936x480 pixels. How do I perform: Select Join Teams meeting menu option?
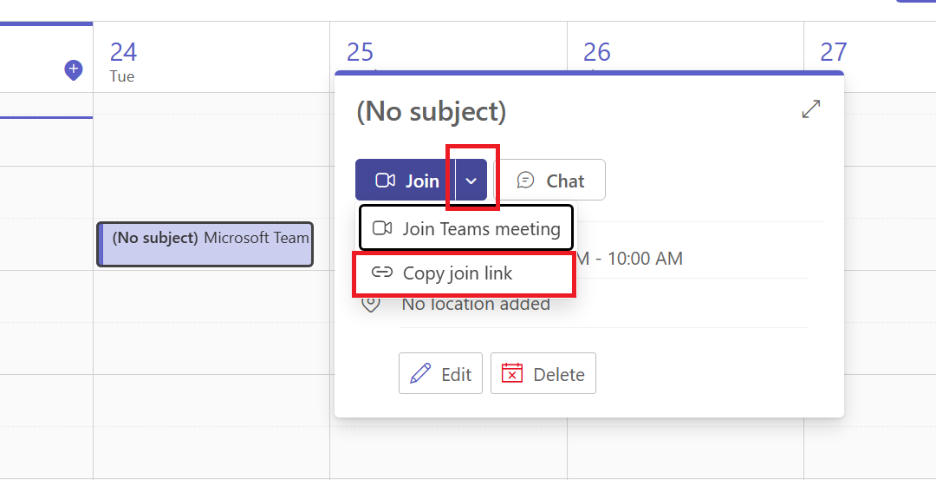click(x=466, y=228)
